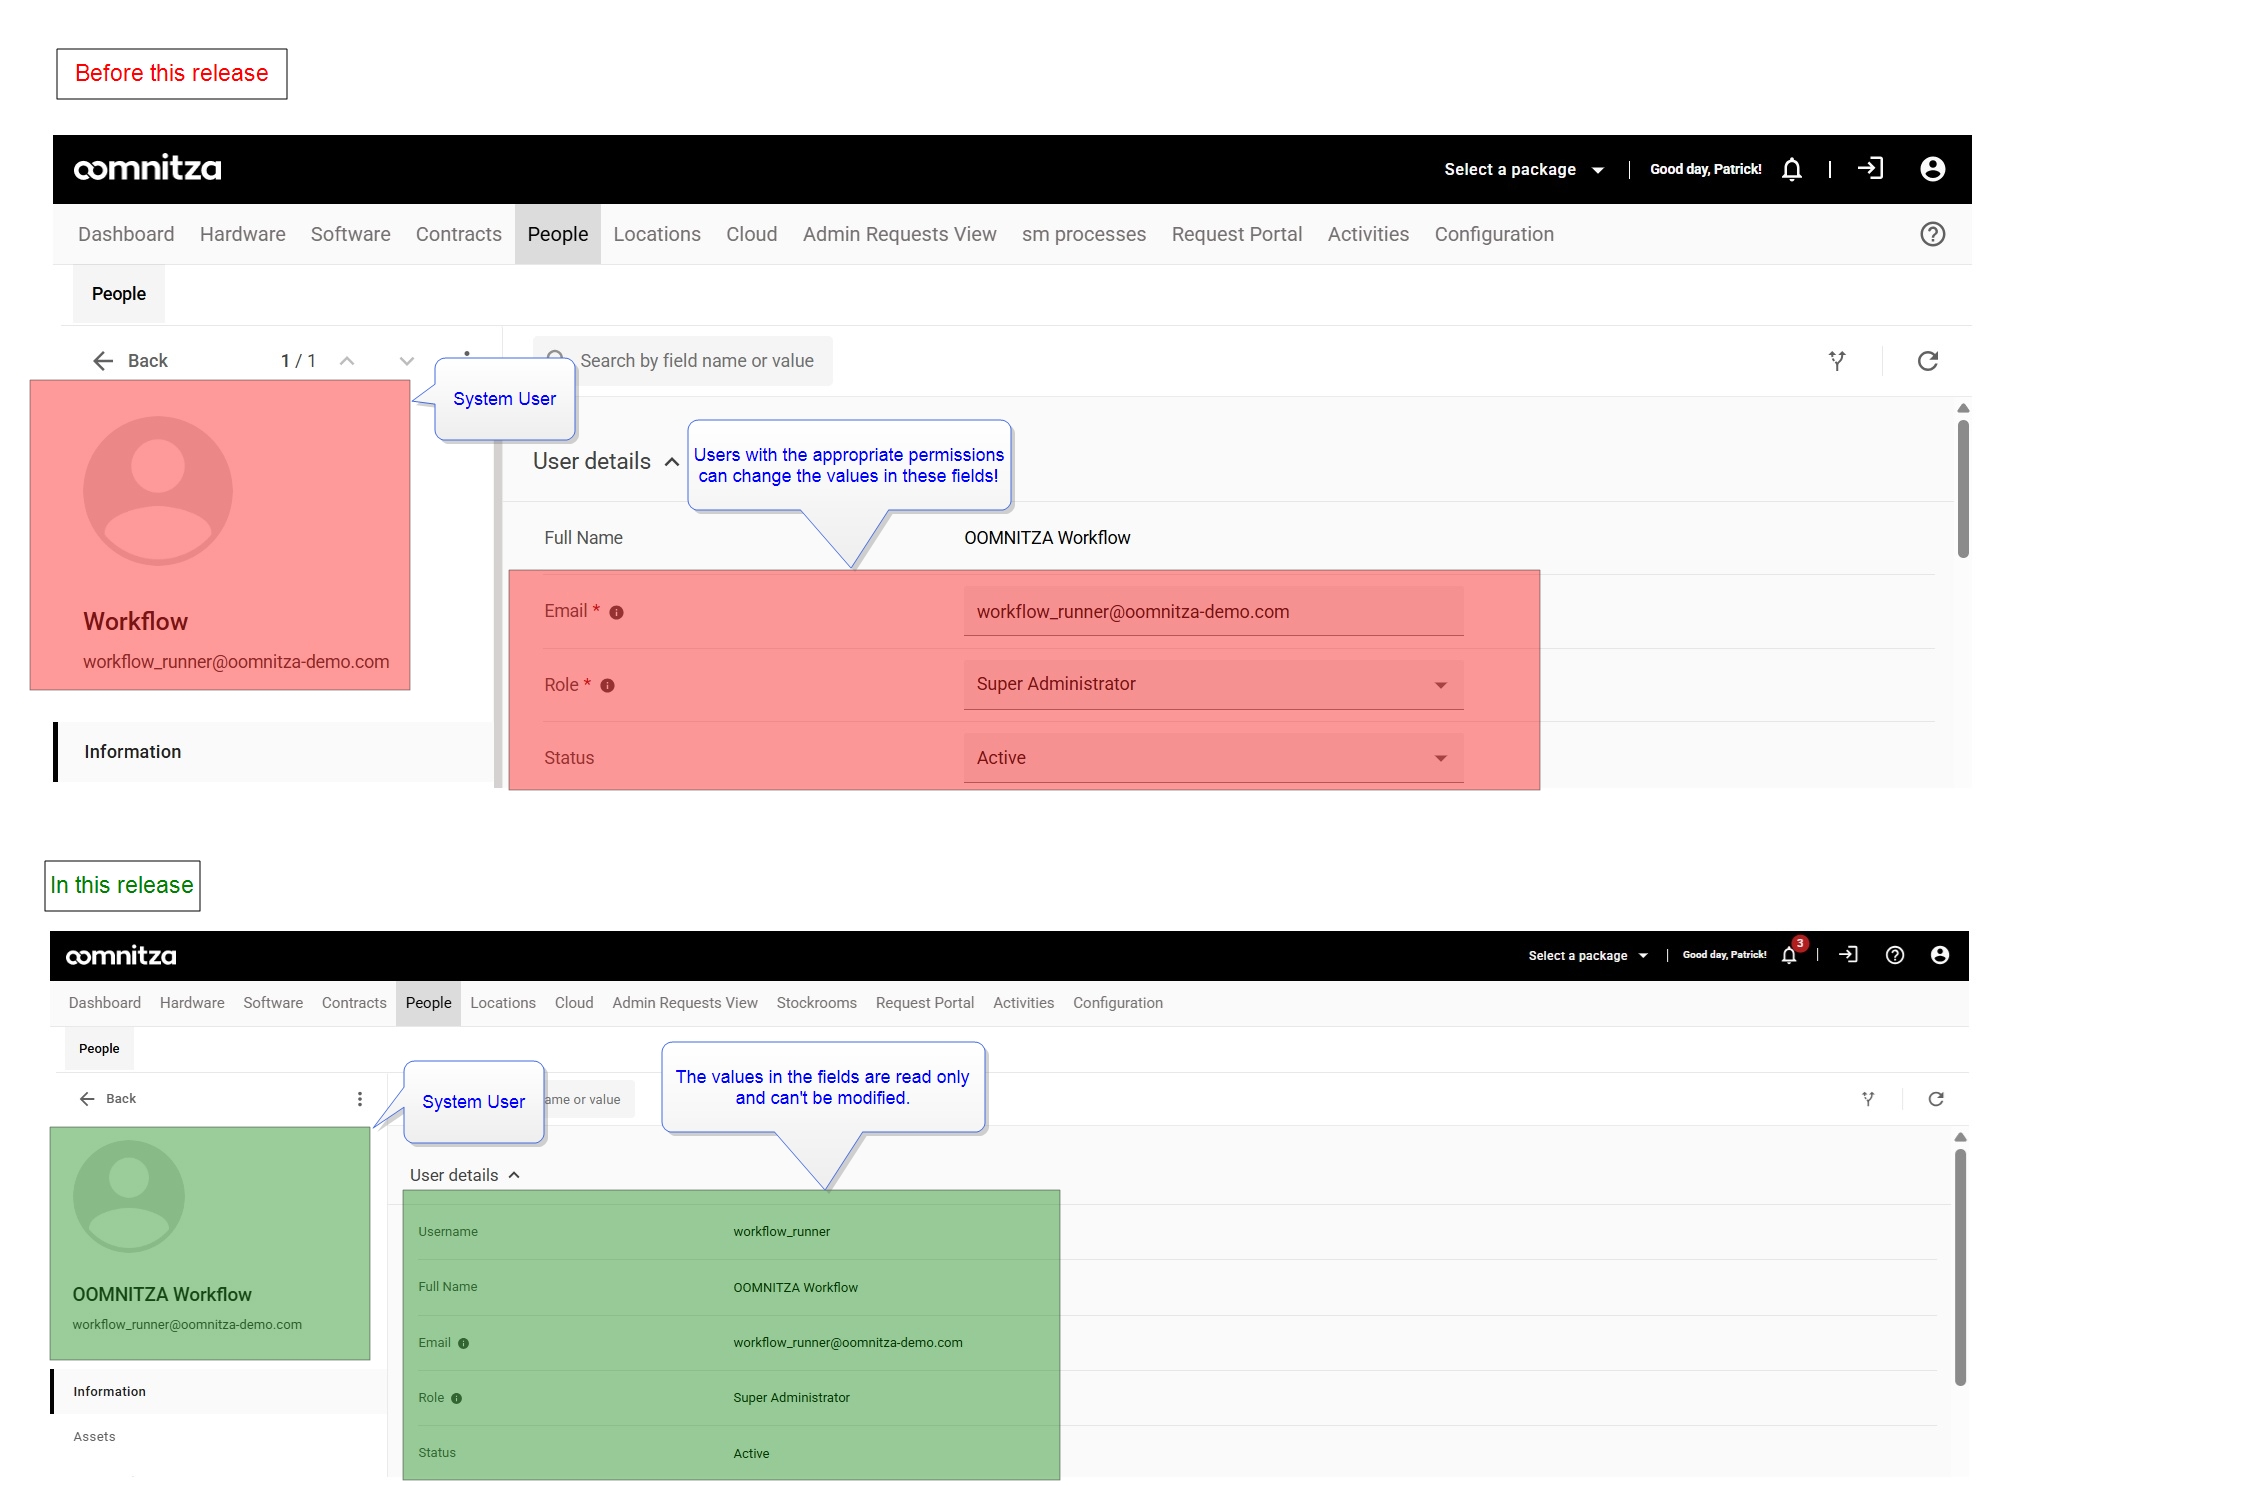The image size is (2253, 1494).
Task: Click the Workflow user avatar in the top panel
Action: [158, 491]
